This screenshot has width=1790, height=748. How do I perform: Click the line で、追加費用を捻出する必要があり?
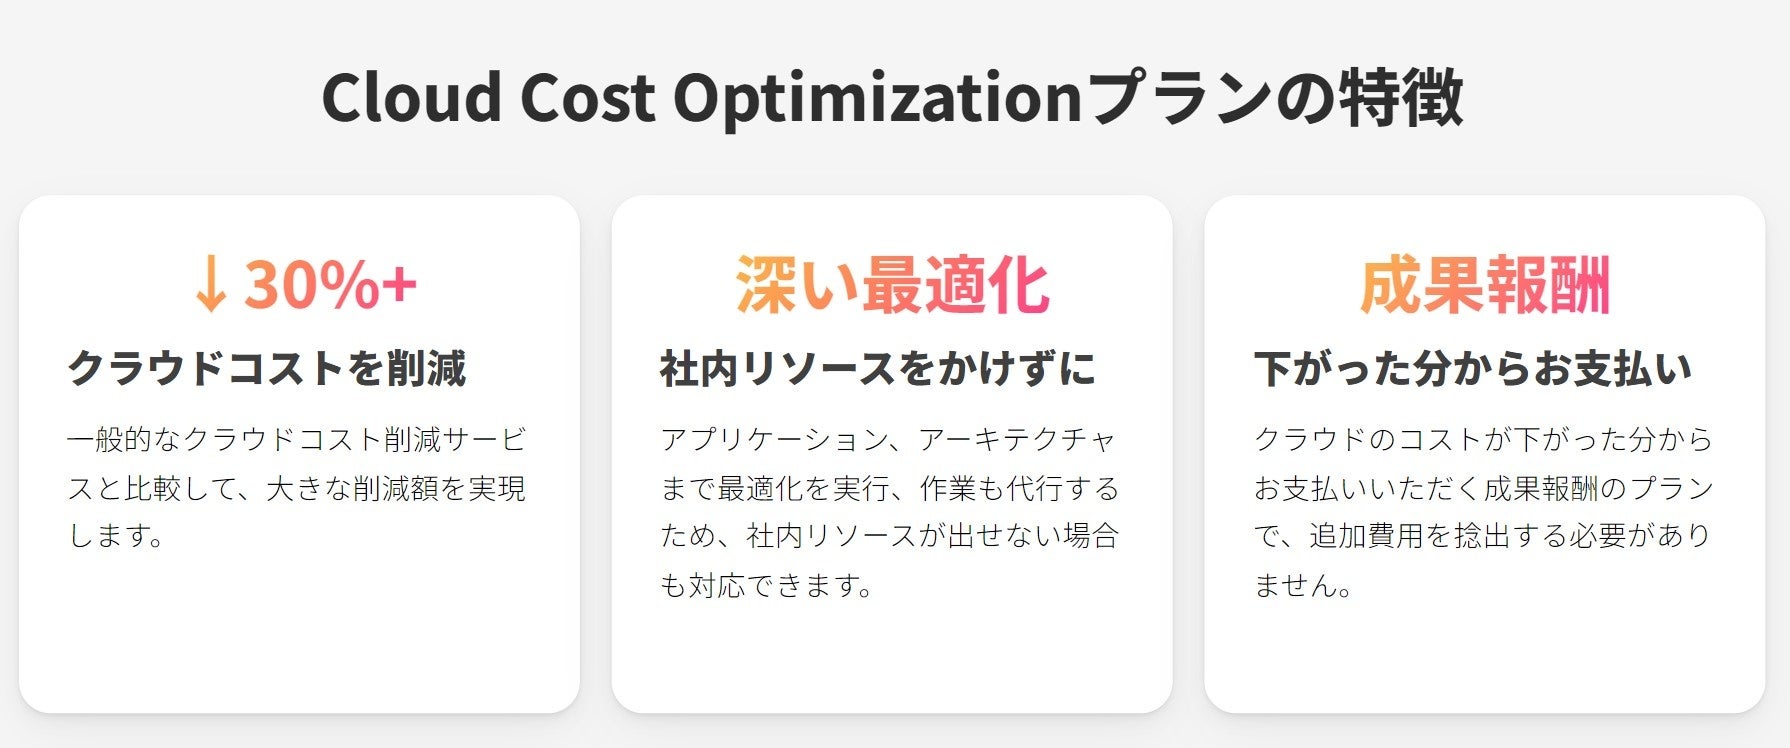[1484, 536]
